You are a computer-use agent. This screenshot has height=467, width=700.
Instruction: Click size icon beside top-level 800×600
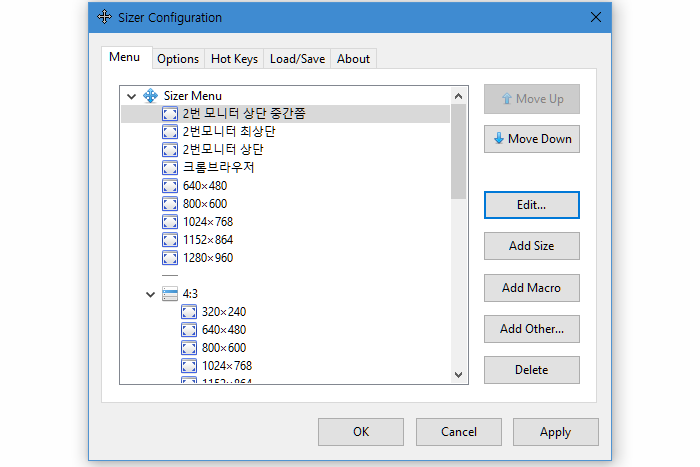170,204
